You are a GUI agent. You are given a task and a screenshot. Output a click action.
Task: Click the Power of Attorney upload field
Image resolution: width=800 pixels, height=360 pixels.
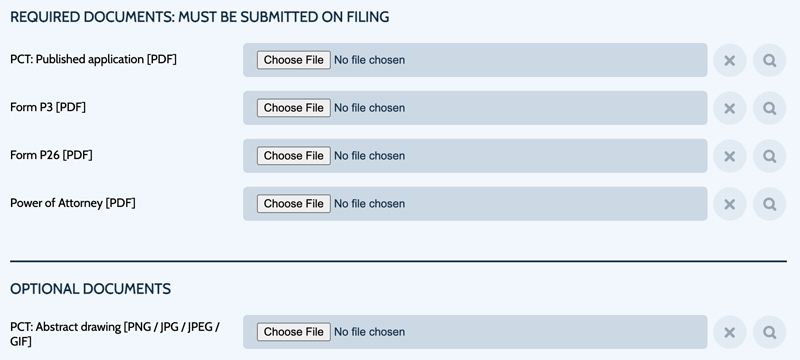[x=475, y=204]
